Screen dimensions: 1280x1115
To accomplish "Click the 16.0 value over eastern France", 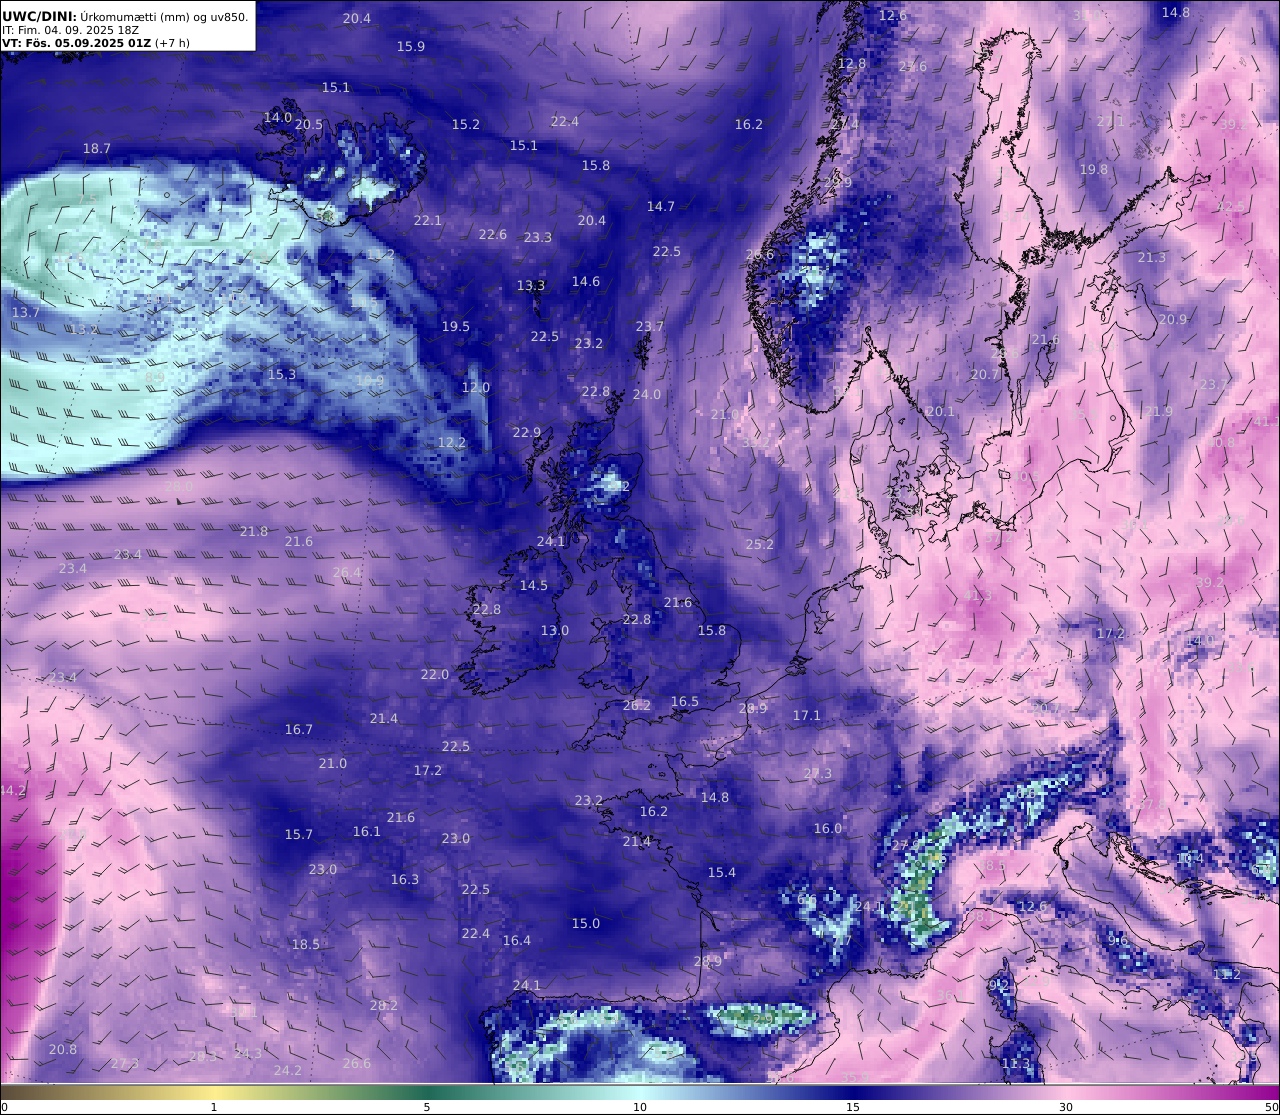I will pyautogui.click(x=828, y=829).
